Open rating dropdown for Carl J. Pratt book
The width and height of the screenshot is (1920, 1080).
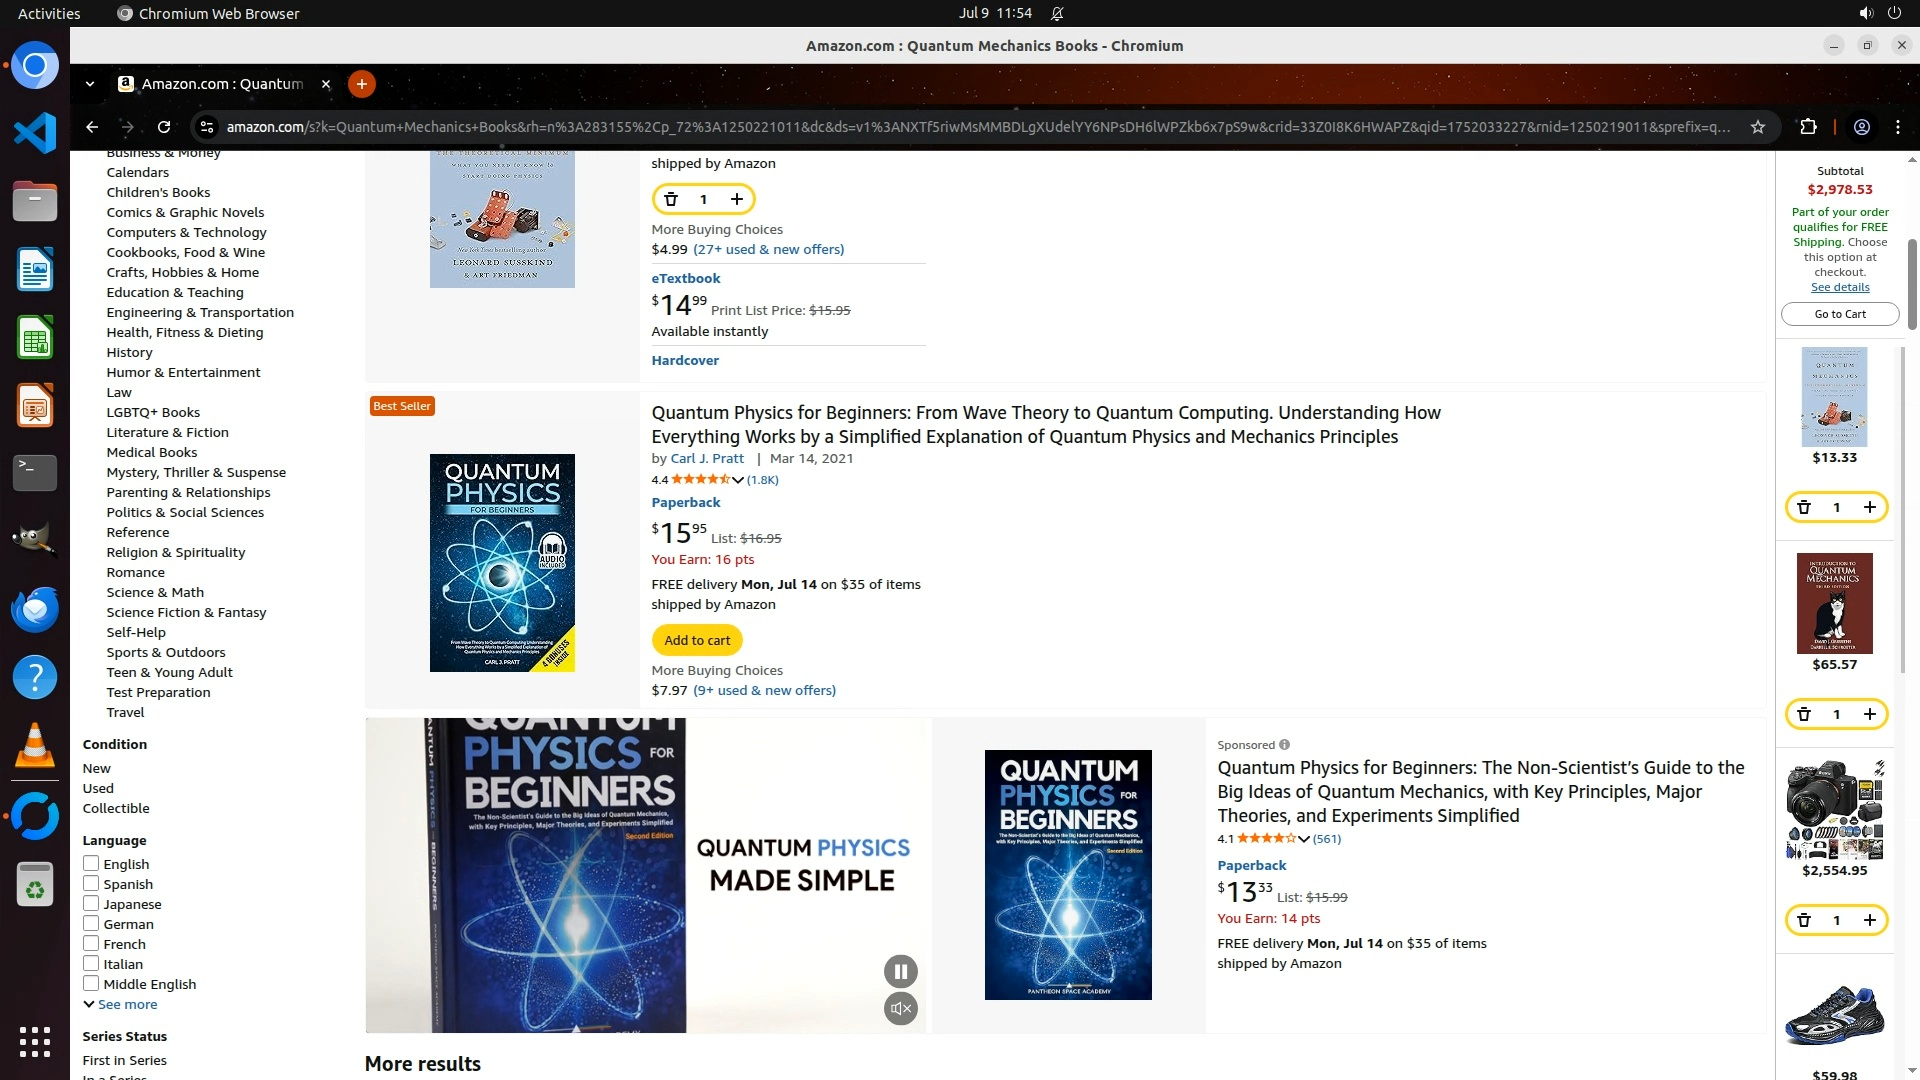(x=738, y=480)
